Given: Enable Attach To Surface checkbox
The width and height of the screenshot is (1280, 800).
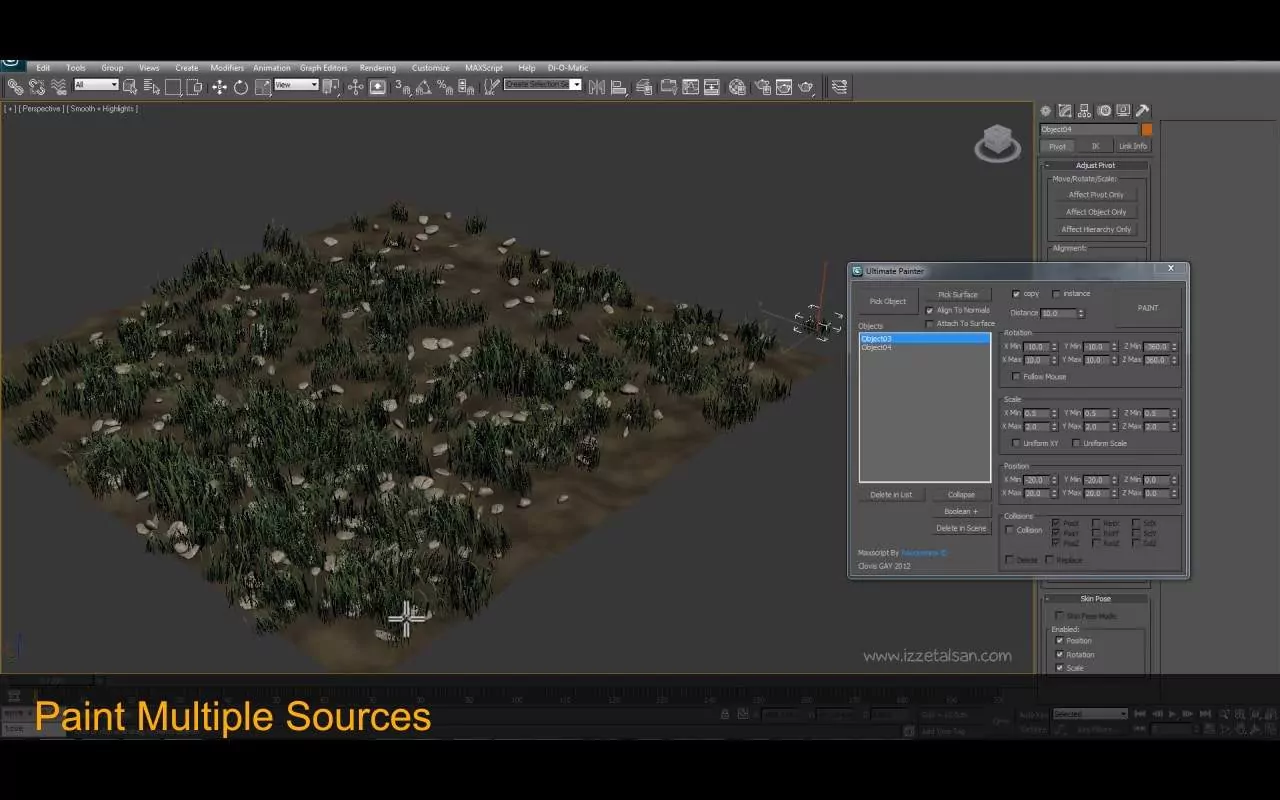Looking at the screenshot, I should (x=930, y=324).
